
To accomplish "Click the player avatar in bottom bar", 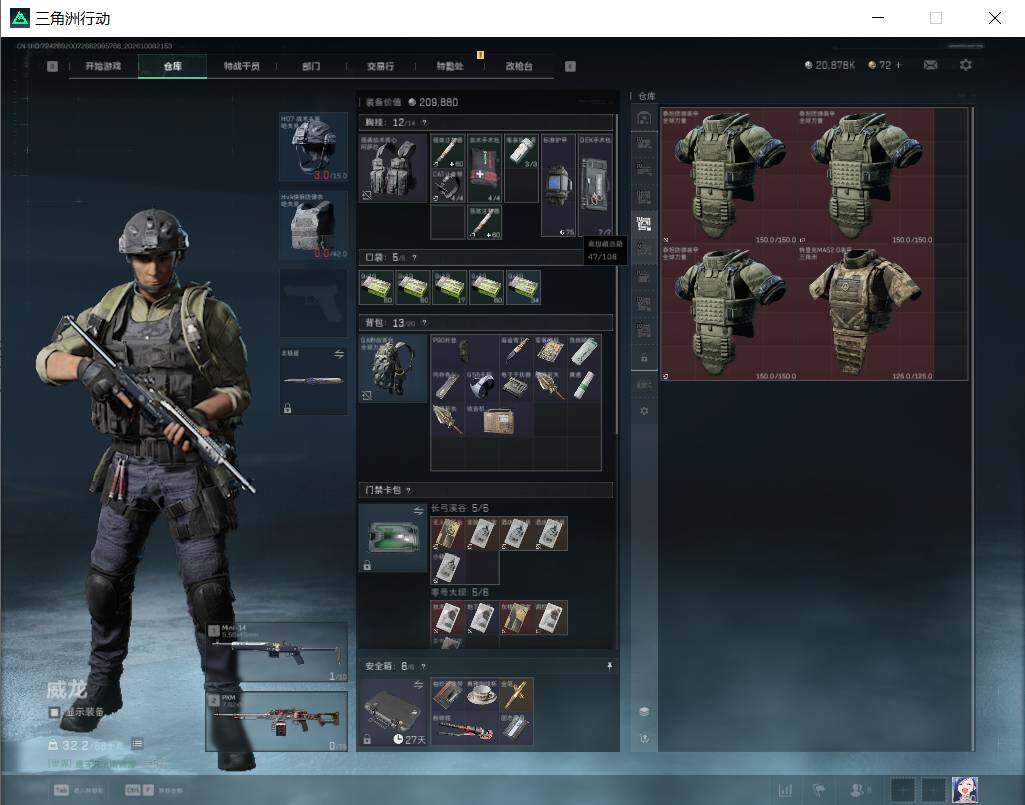I will click(x=964, y=790).
